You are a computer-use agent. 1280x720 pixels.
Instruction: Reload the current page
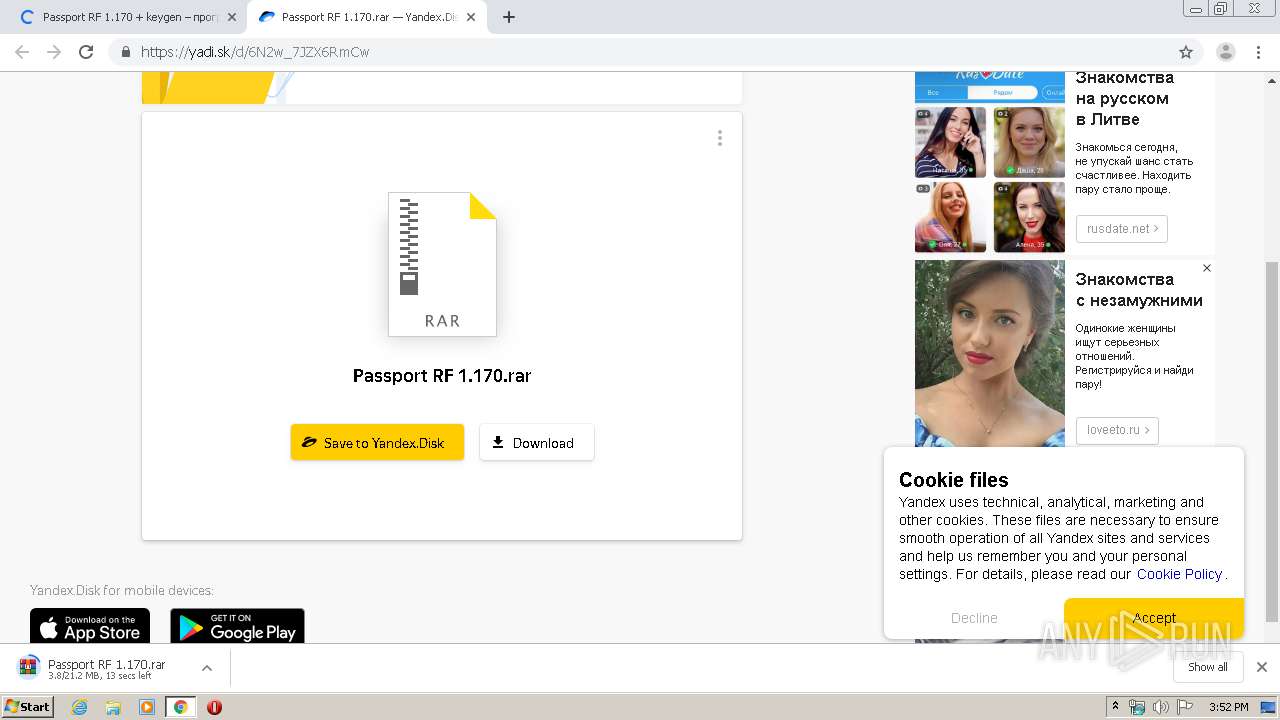86,52
